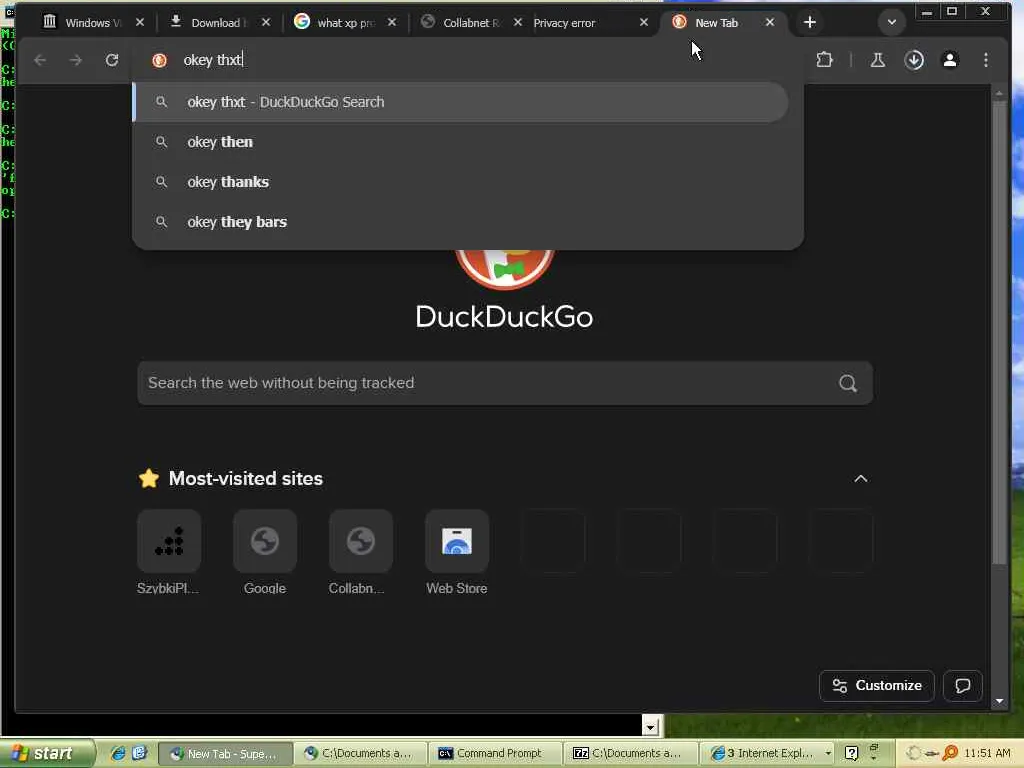Click the page vertical scrollbar
Screen dimensions: 1024x768
coord(999,333)
